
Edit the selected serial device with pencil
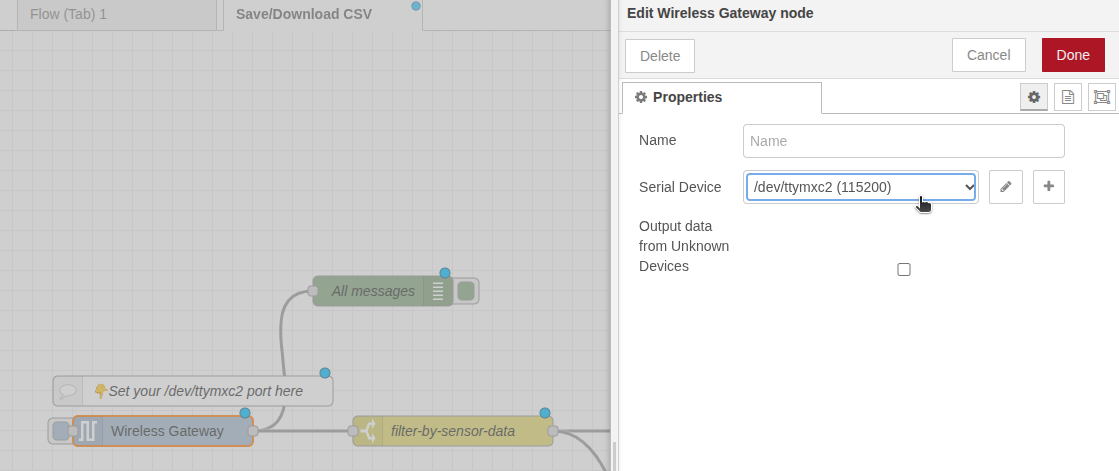pyautogui.click(x=1005, y=187)
